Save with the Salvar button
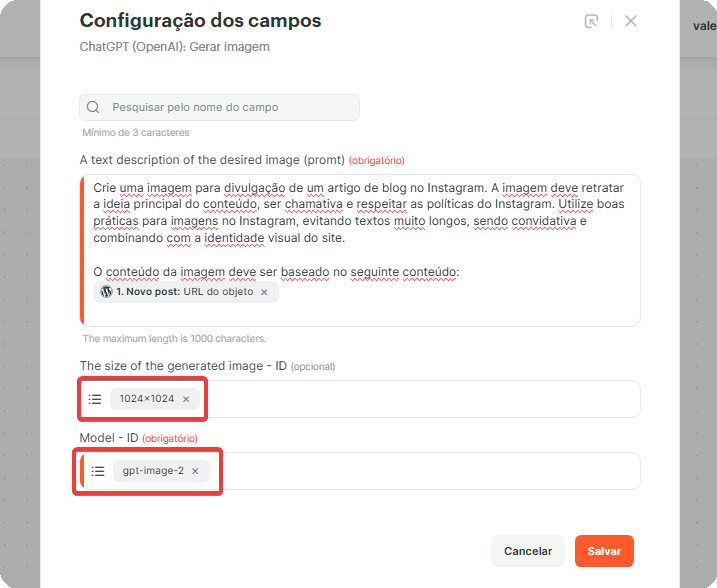 pos(604,551)
